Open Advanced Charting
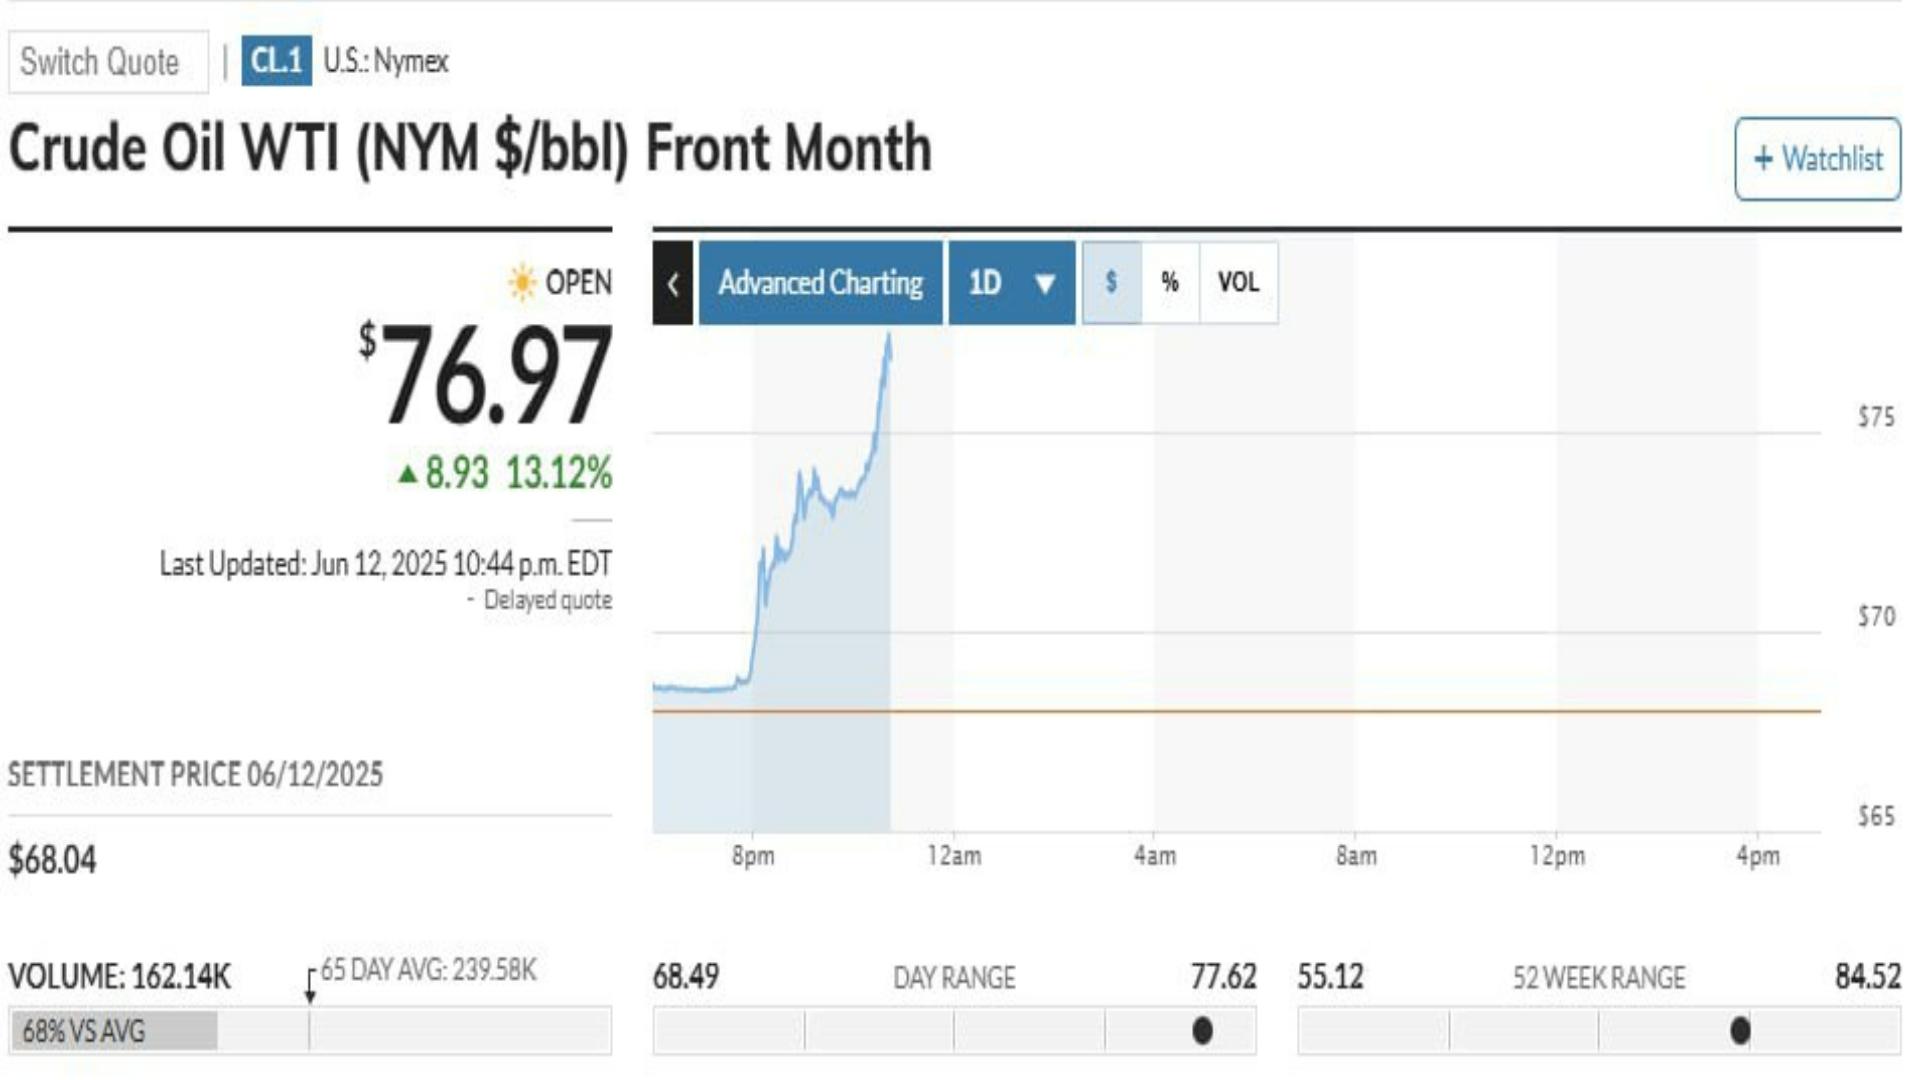1920x1080 pixels. tap(820, 283)
